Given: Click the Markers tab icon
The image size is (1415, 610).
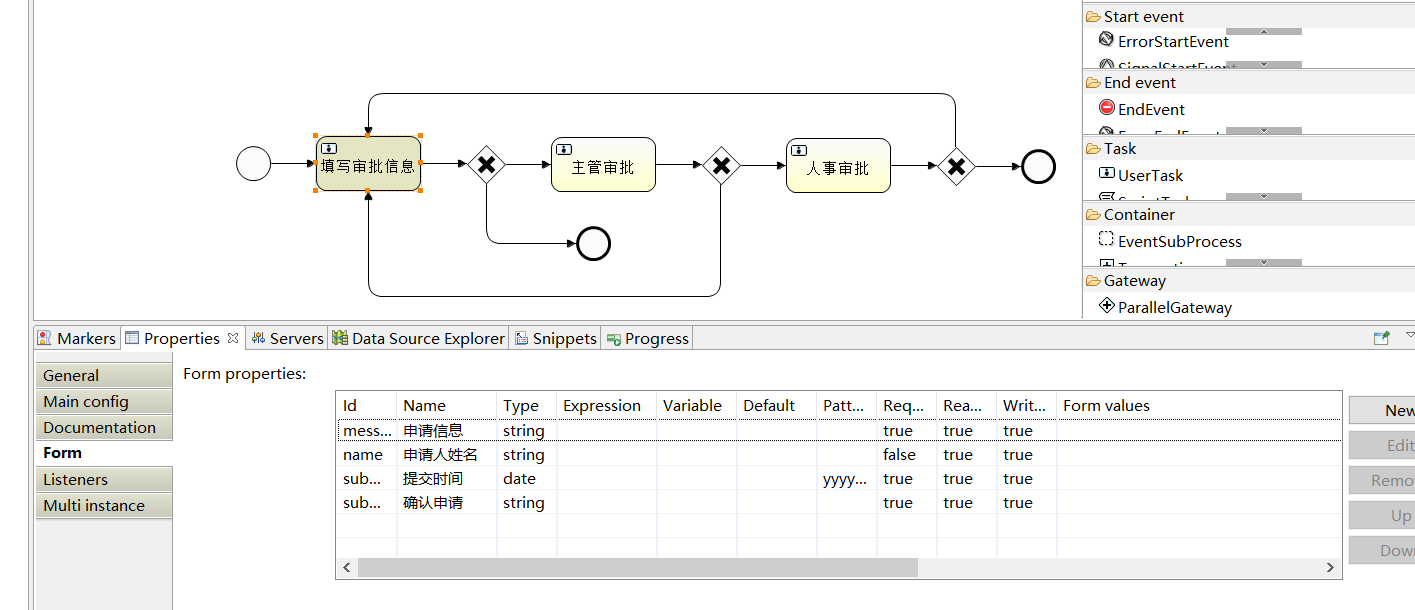Looking at the screenshot, I should point(45,338).
